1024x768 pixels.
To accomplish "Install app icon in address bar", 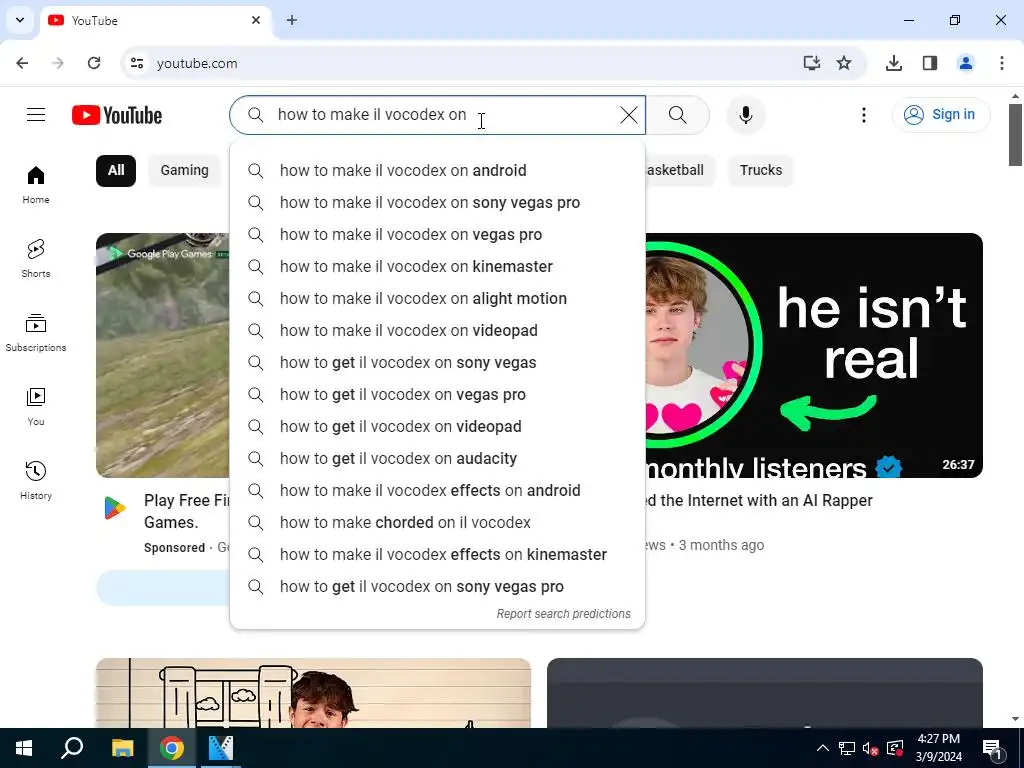I will 811,63.
